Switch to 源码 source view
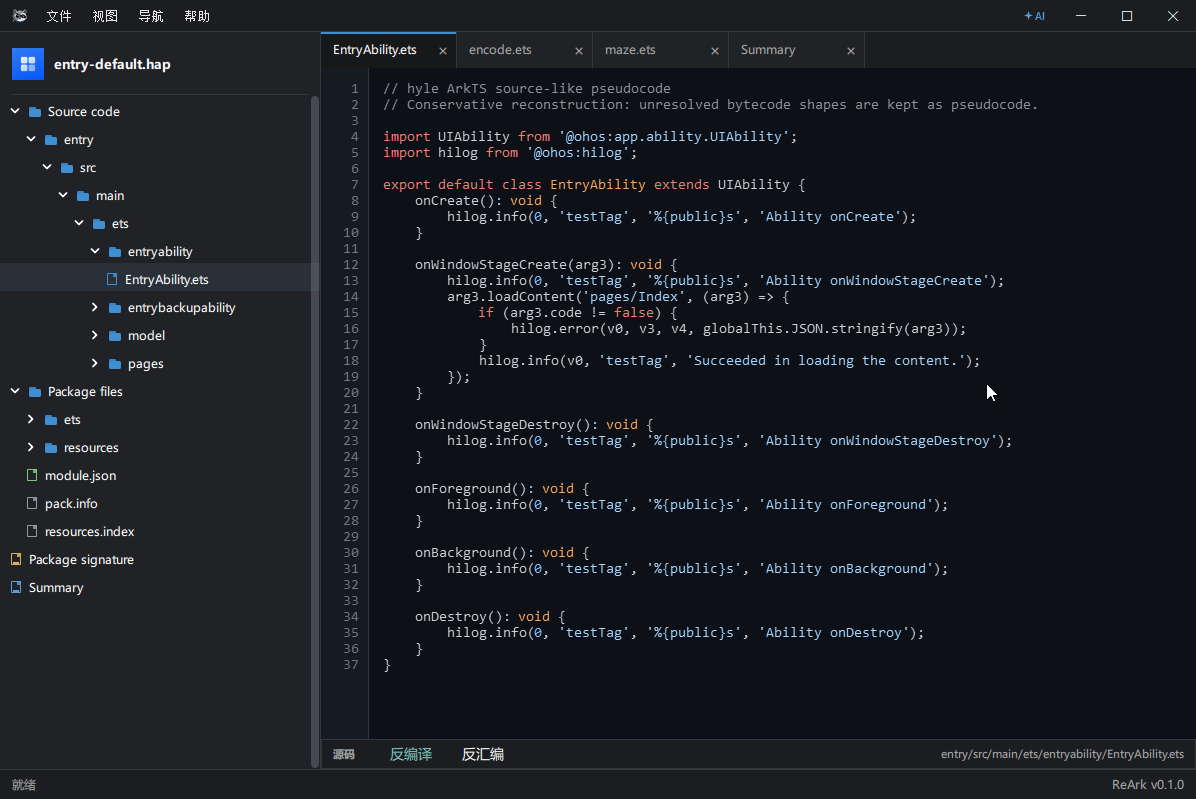The height and width of the screenshot is (799, 1196). coord(344,755)
